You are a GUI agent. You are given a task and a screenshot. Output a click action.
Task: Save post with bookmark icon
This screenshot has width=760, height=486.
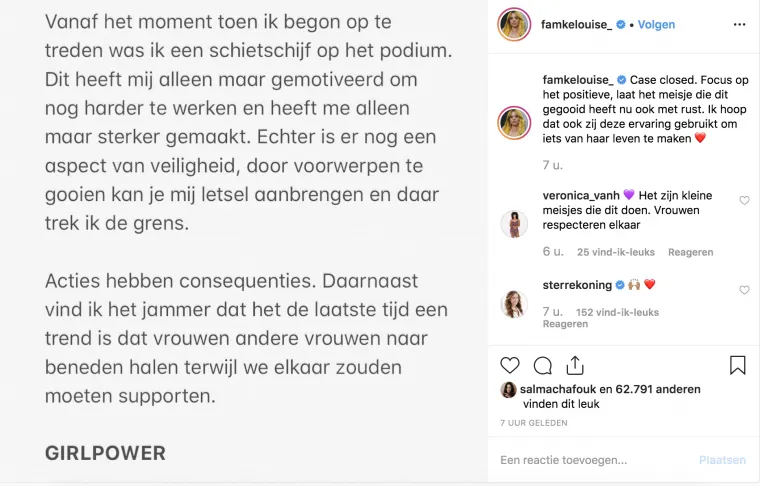click(738, 365)
